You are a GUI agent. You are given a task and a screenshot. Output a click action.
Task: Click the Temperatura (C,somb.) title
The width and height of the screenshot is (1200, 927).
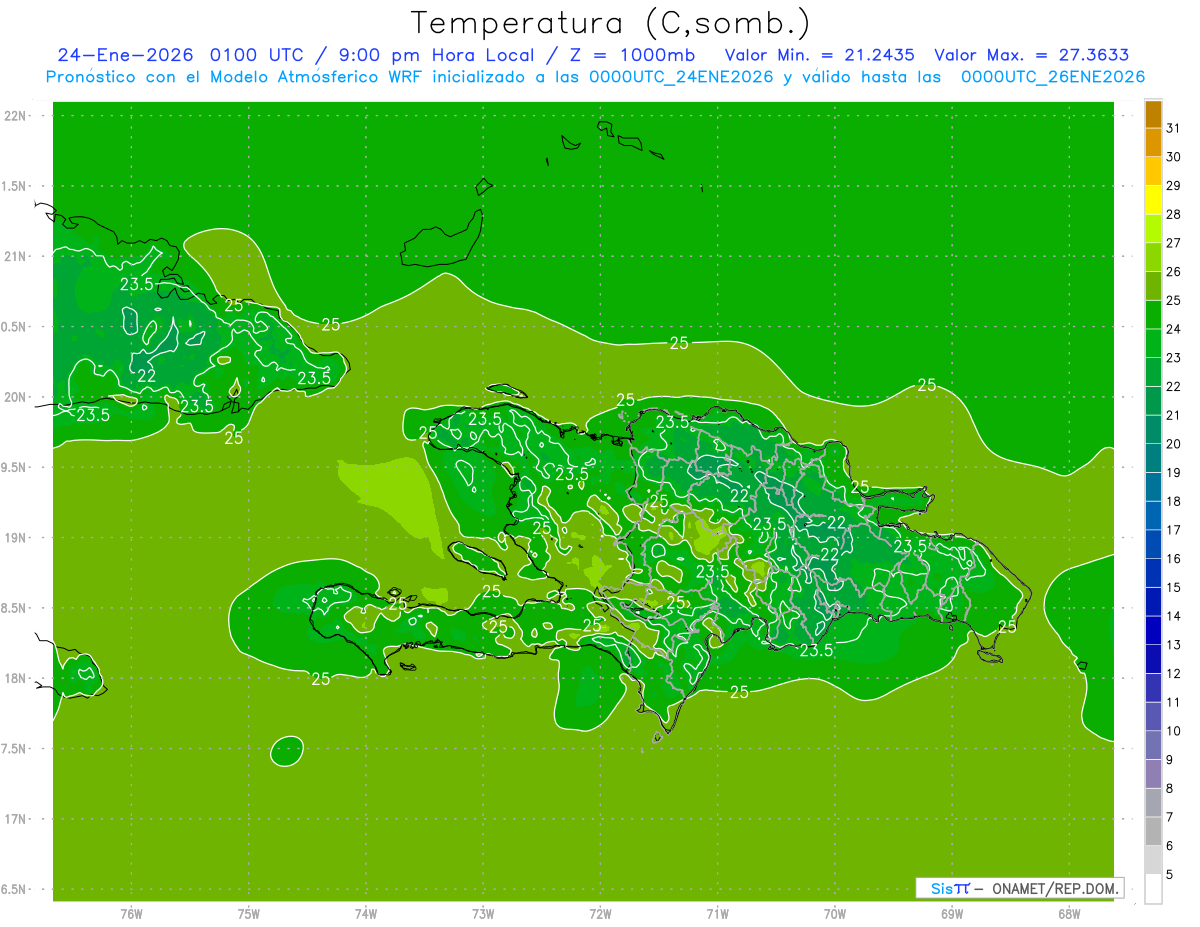610,23
